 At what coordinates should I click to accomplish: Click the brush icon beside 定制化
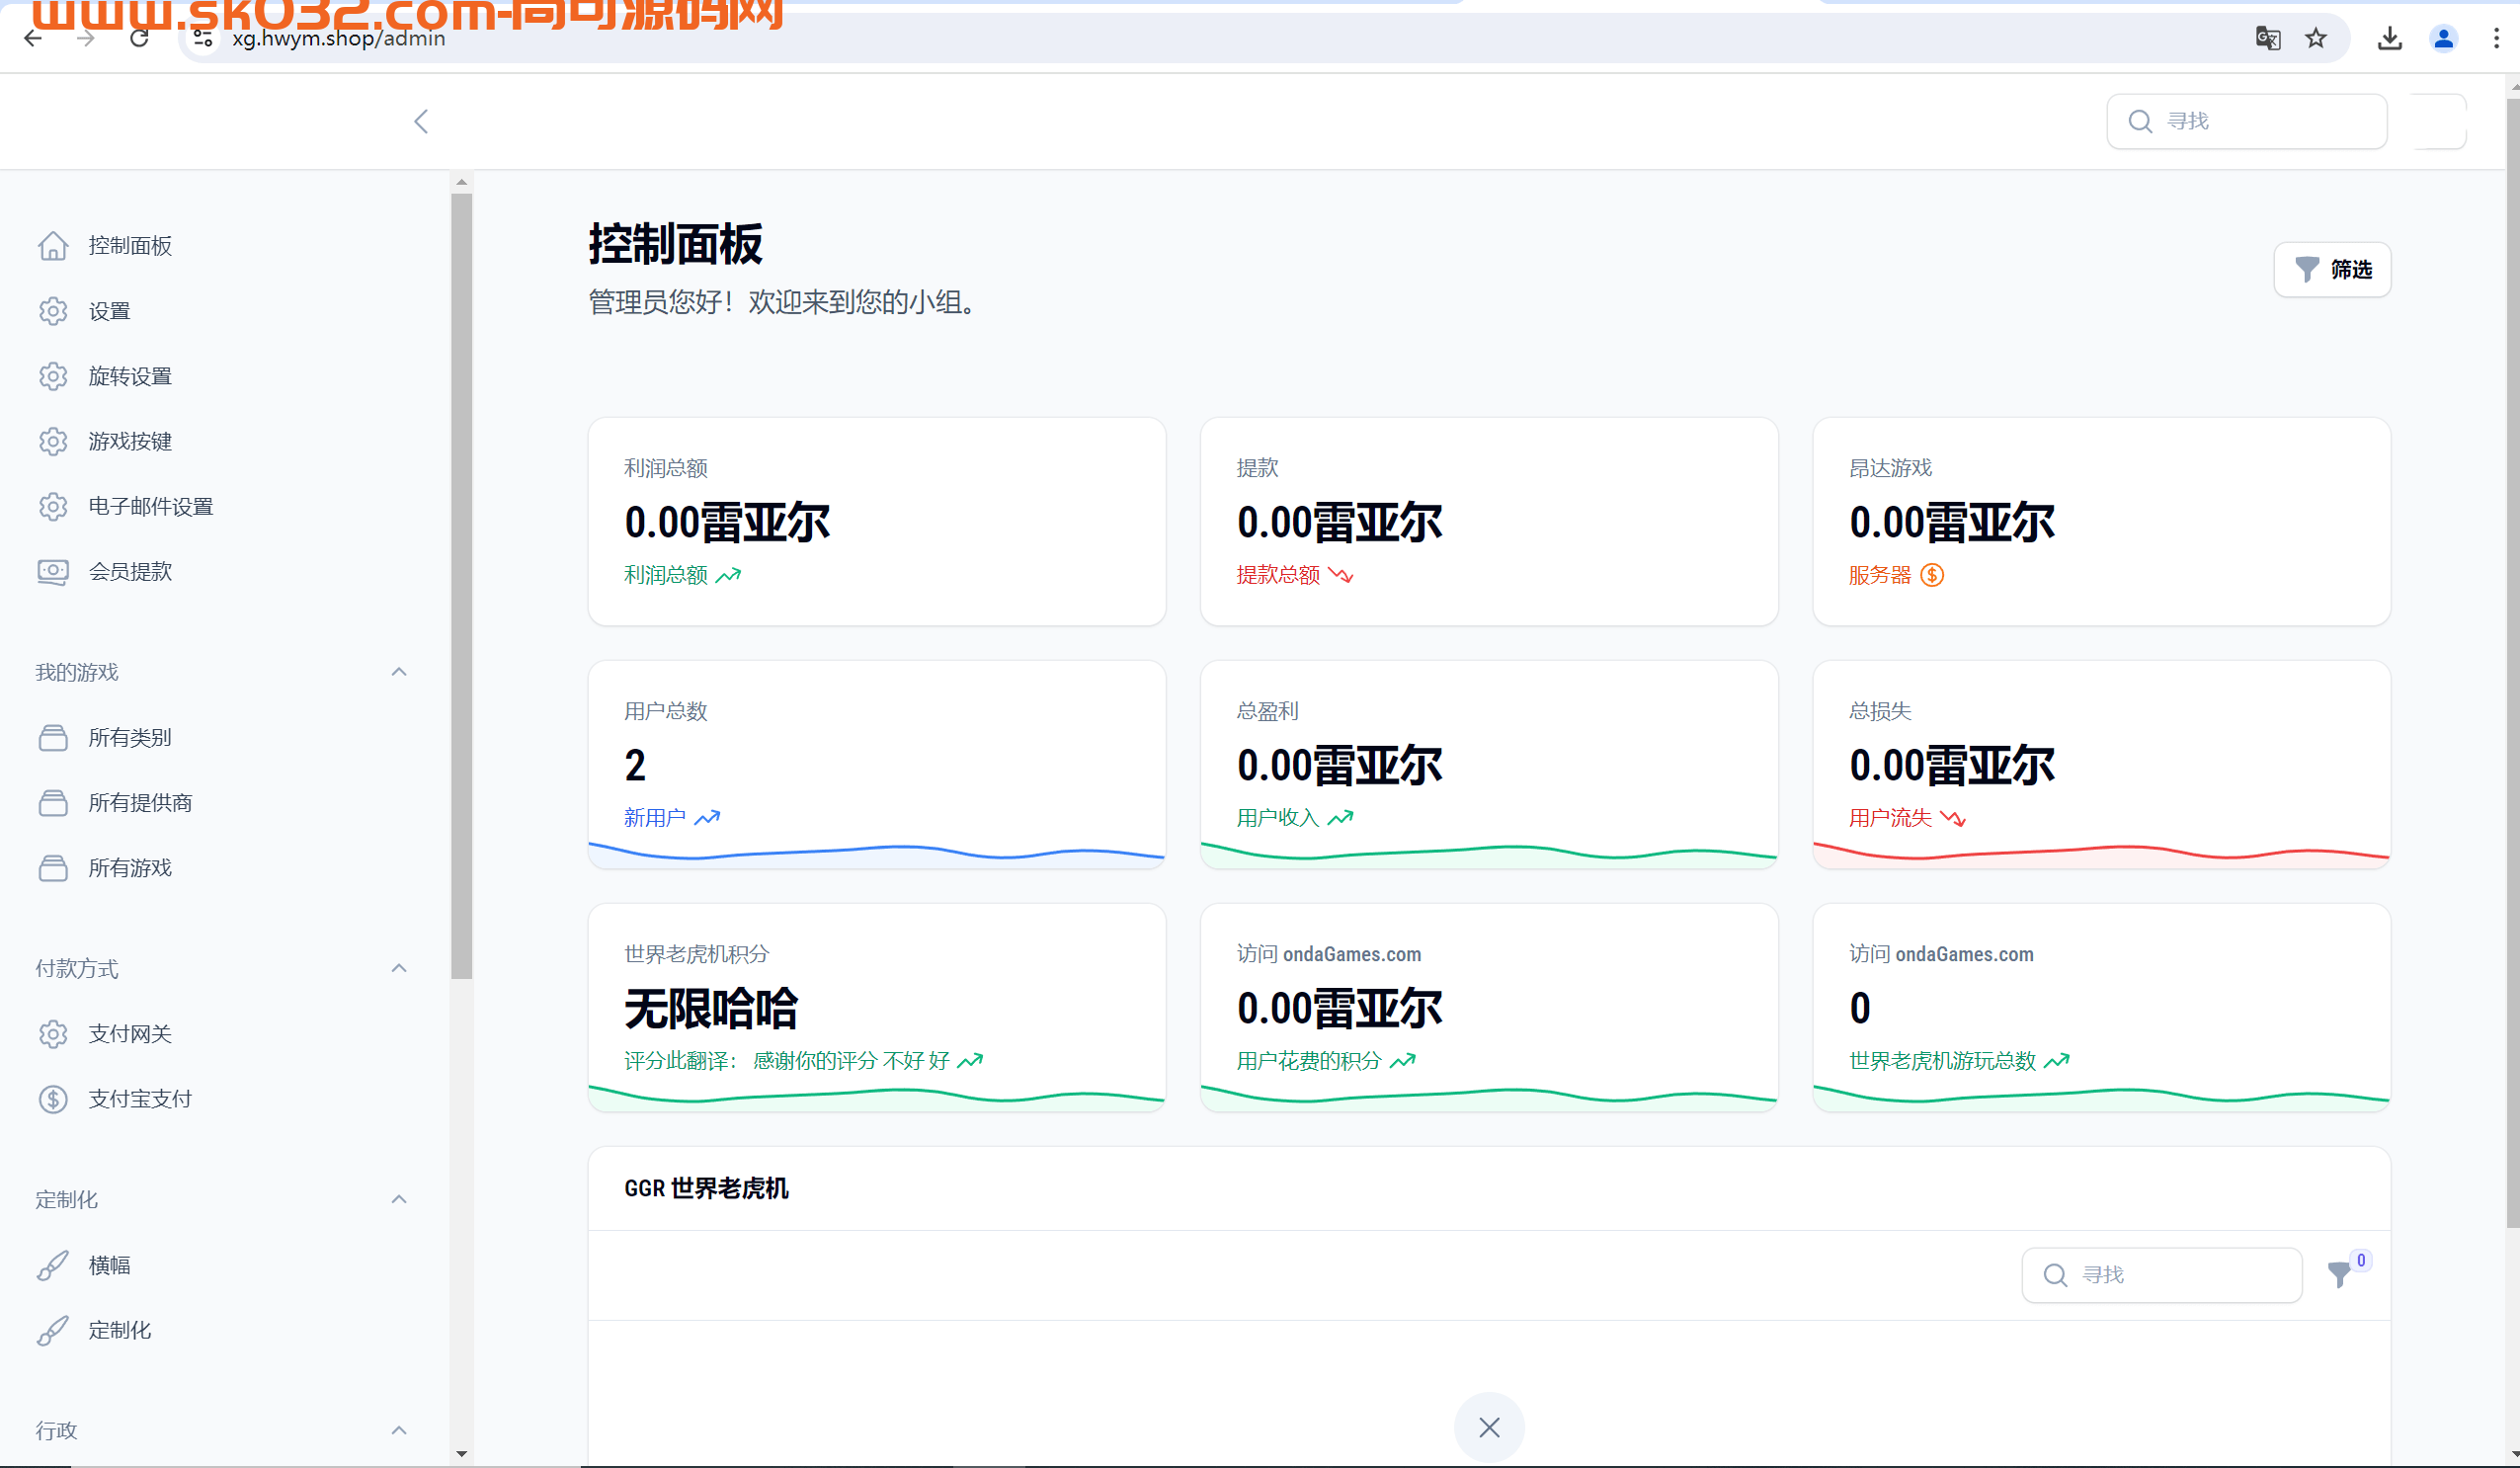pos(53,1330)
